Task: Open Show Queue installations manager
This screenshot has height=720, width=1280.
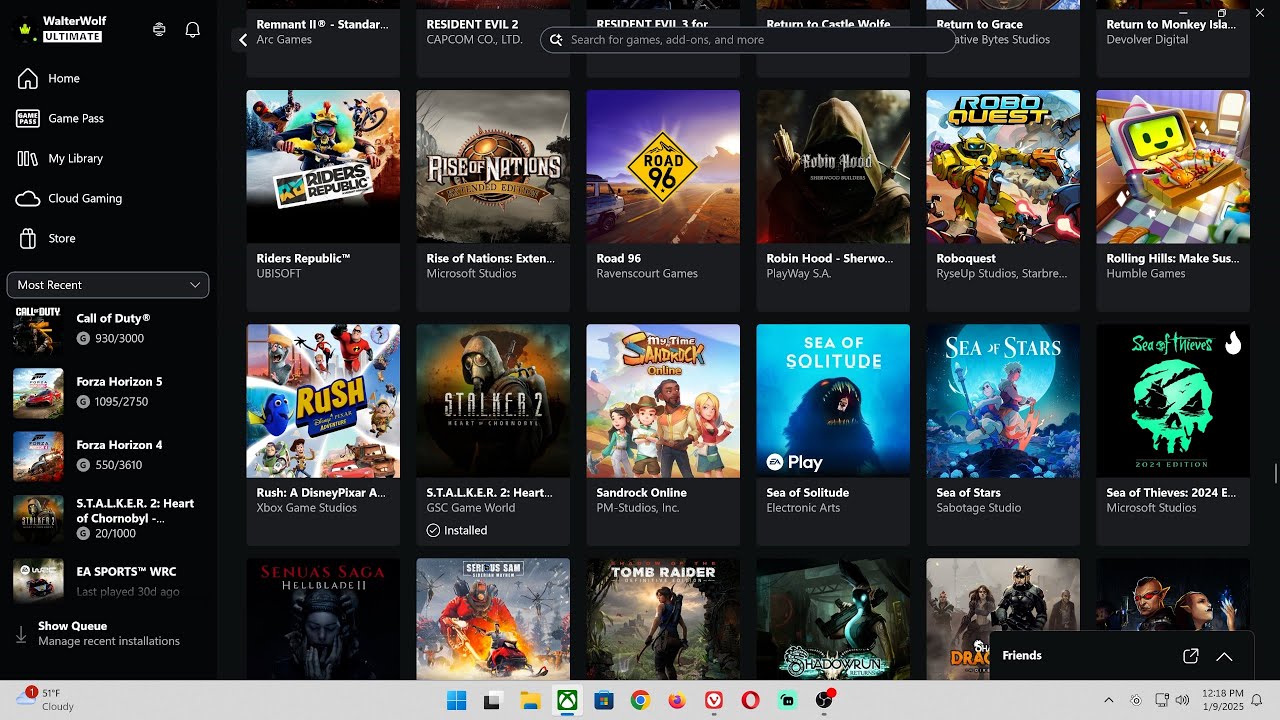Action: 108,633
